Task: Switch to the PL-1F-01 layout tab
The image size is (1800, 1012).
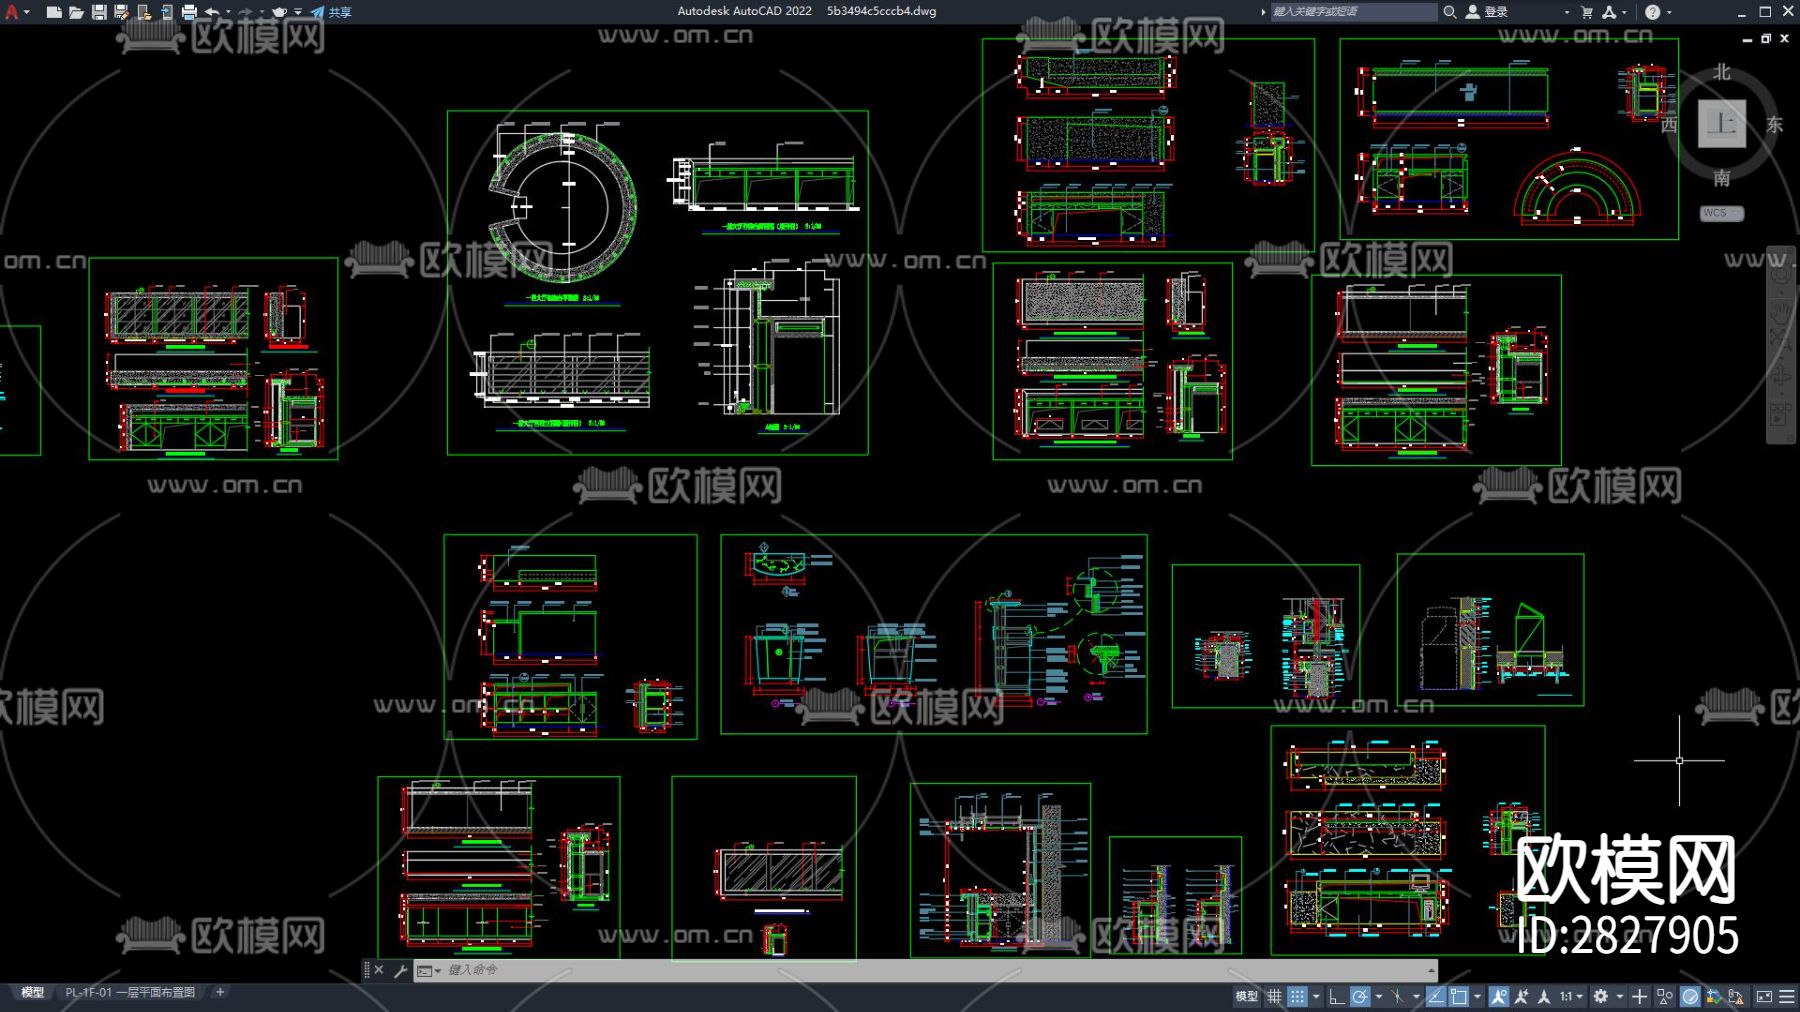Action: coord(130,992)
